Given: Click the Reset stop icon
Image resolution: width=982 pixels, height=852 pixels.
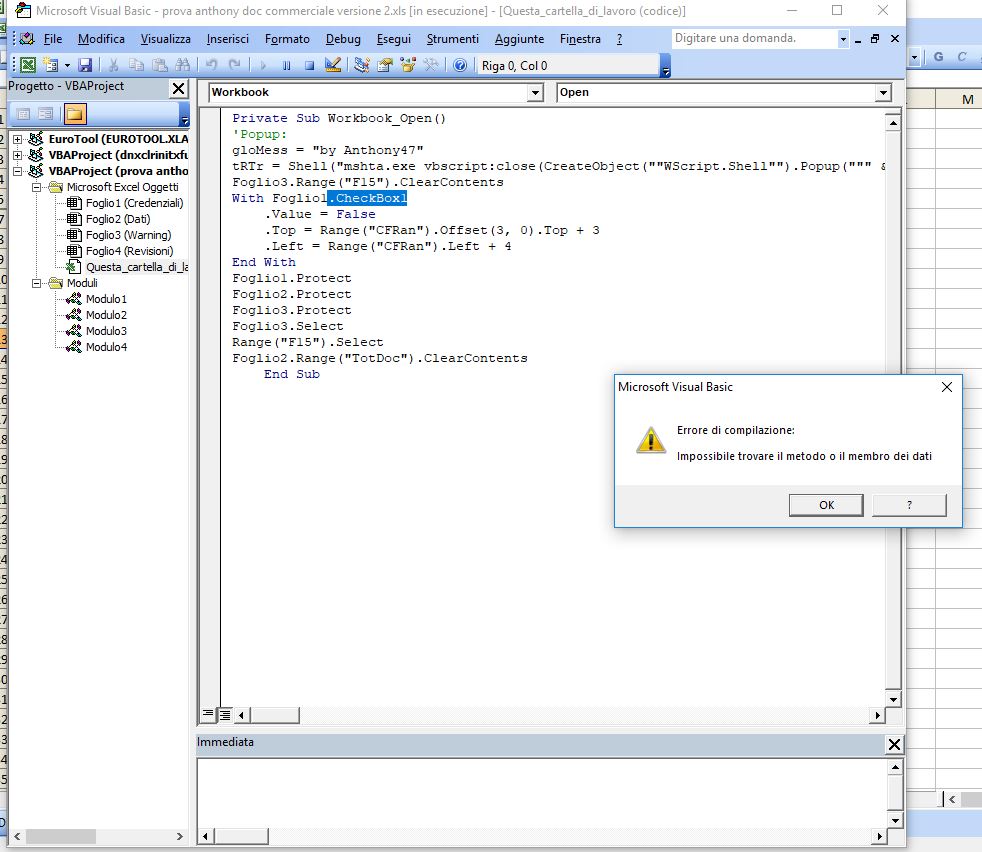Looking at the screenshot, I should 309,65.
